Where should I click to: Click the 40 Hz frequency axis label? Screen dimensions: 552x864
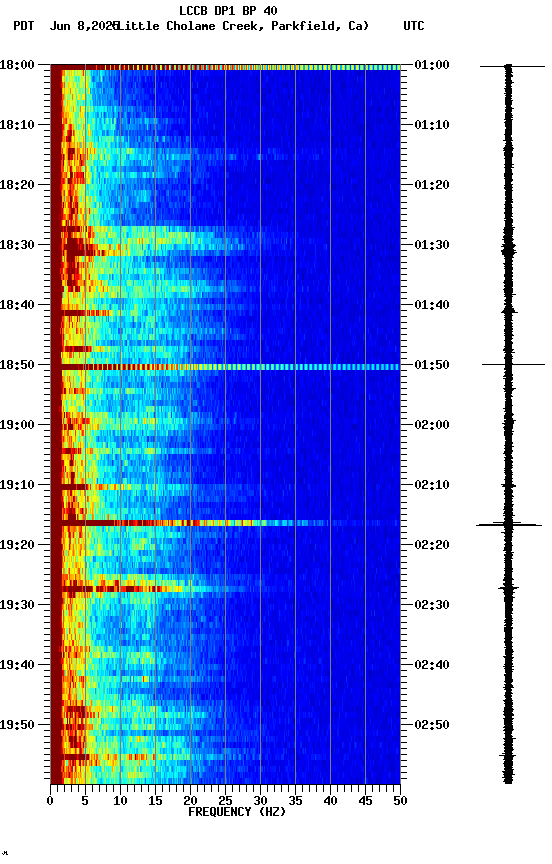click(x=330, y=801)
